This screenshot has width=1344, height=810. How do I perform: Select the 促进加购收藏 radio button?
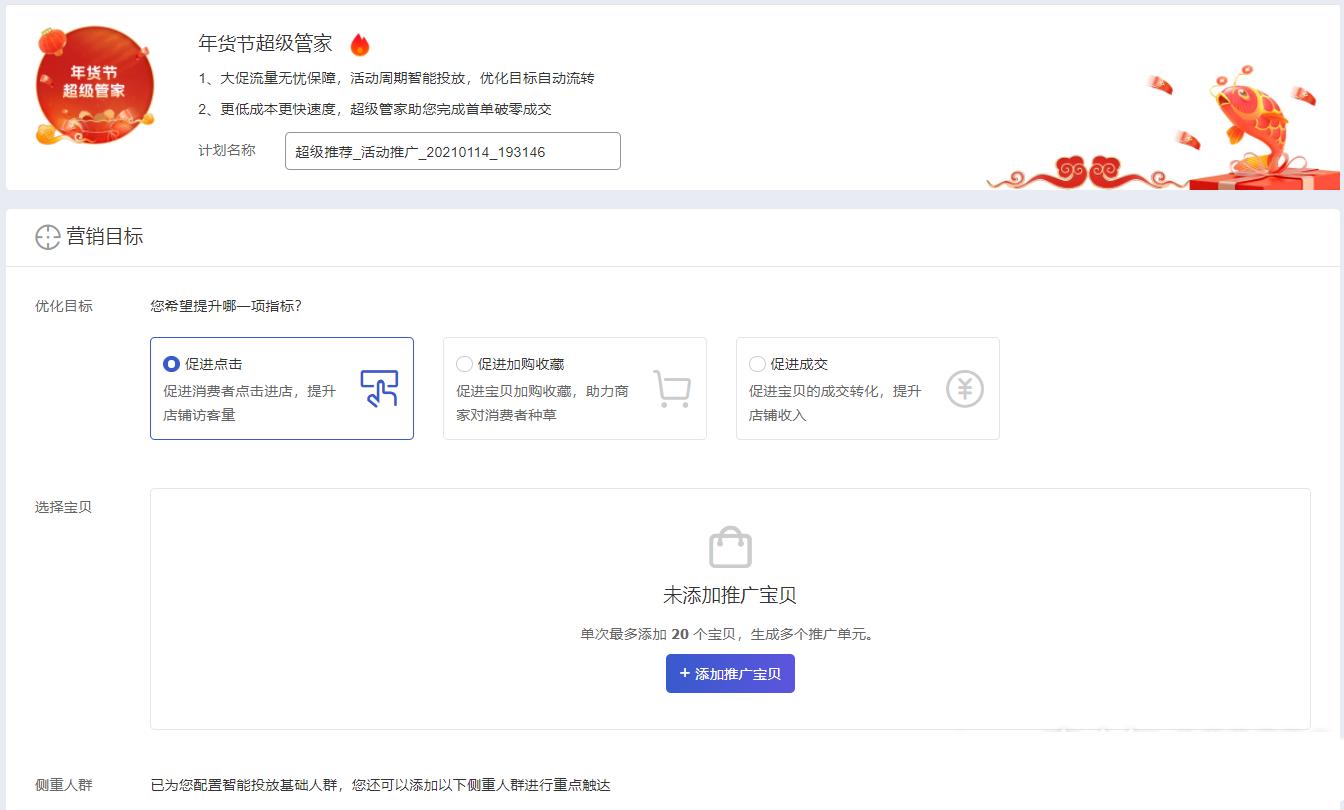pyautogui.click(x=464, y=364)
